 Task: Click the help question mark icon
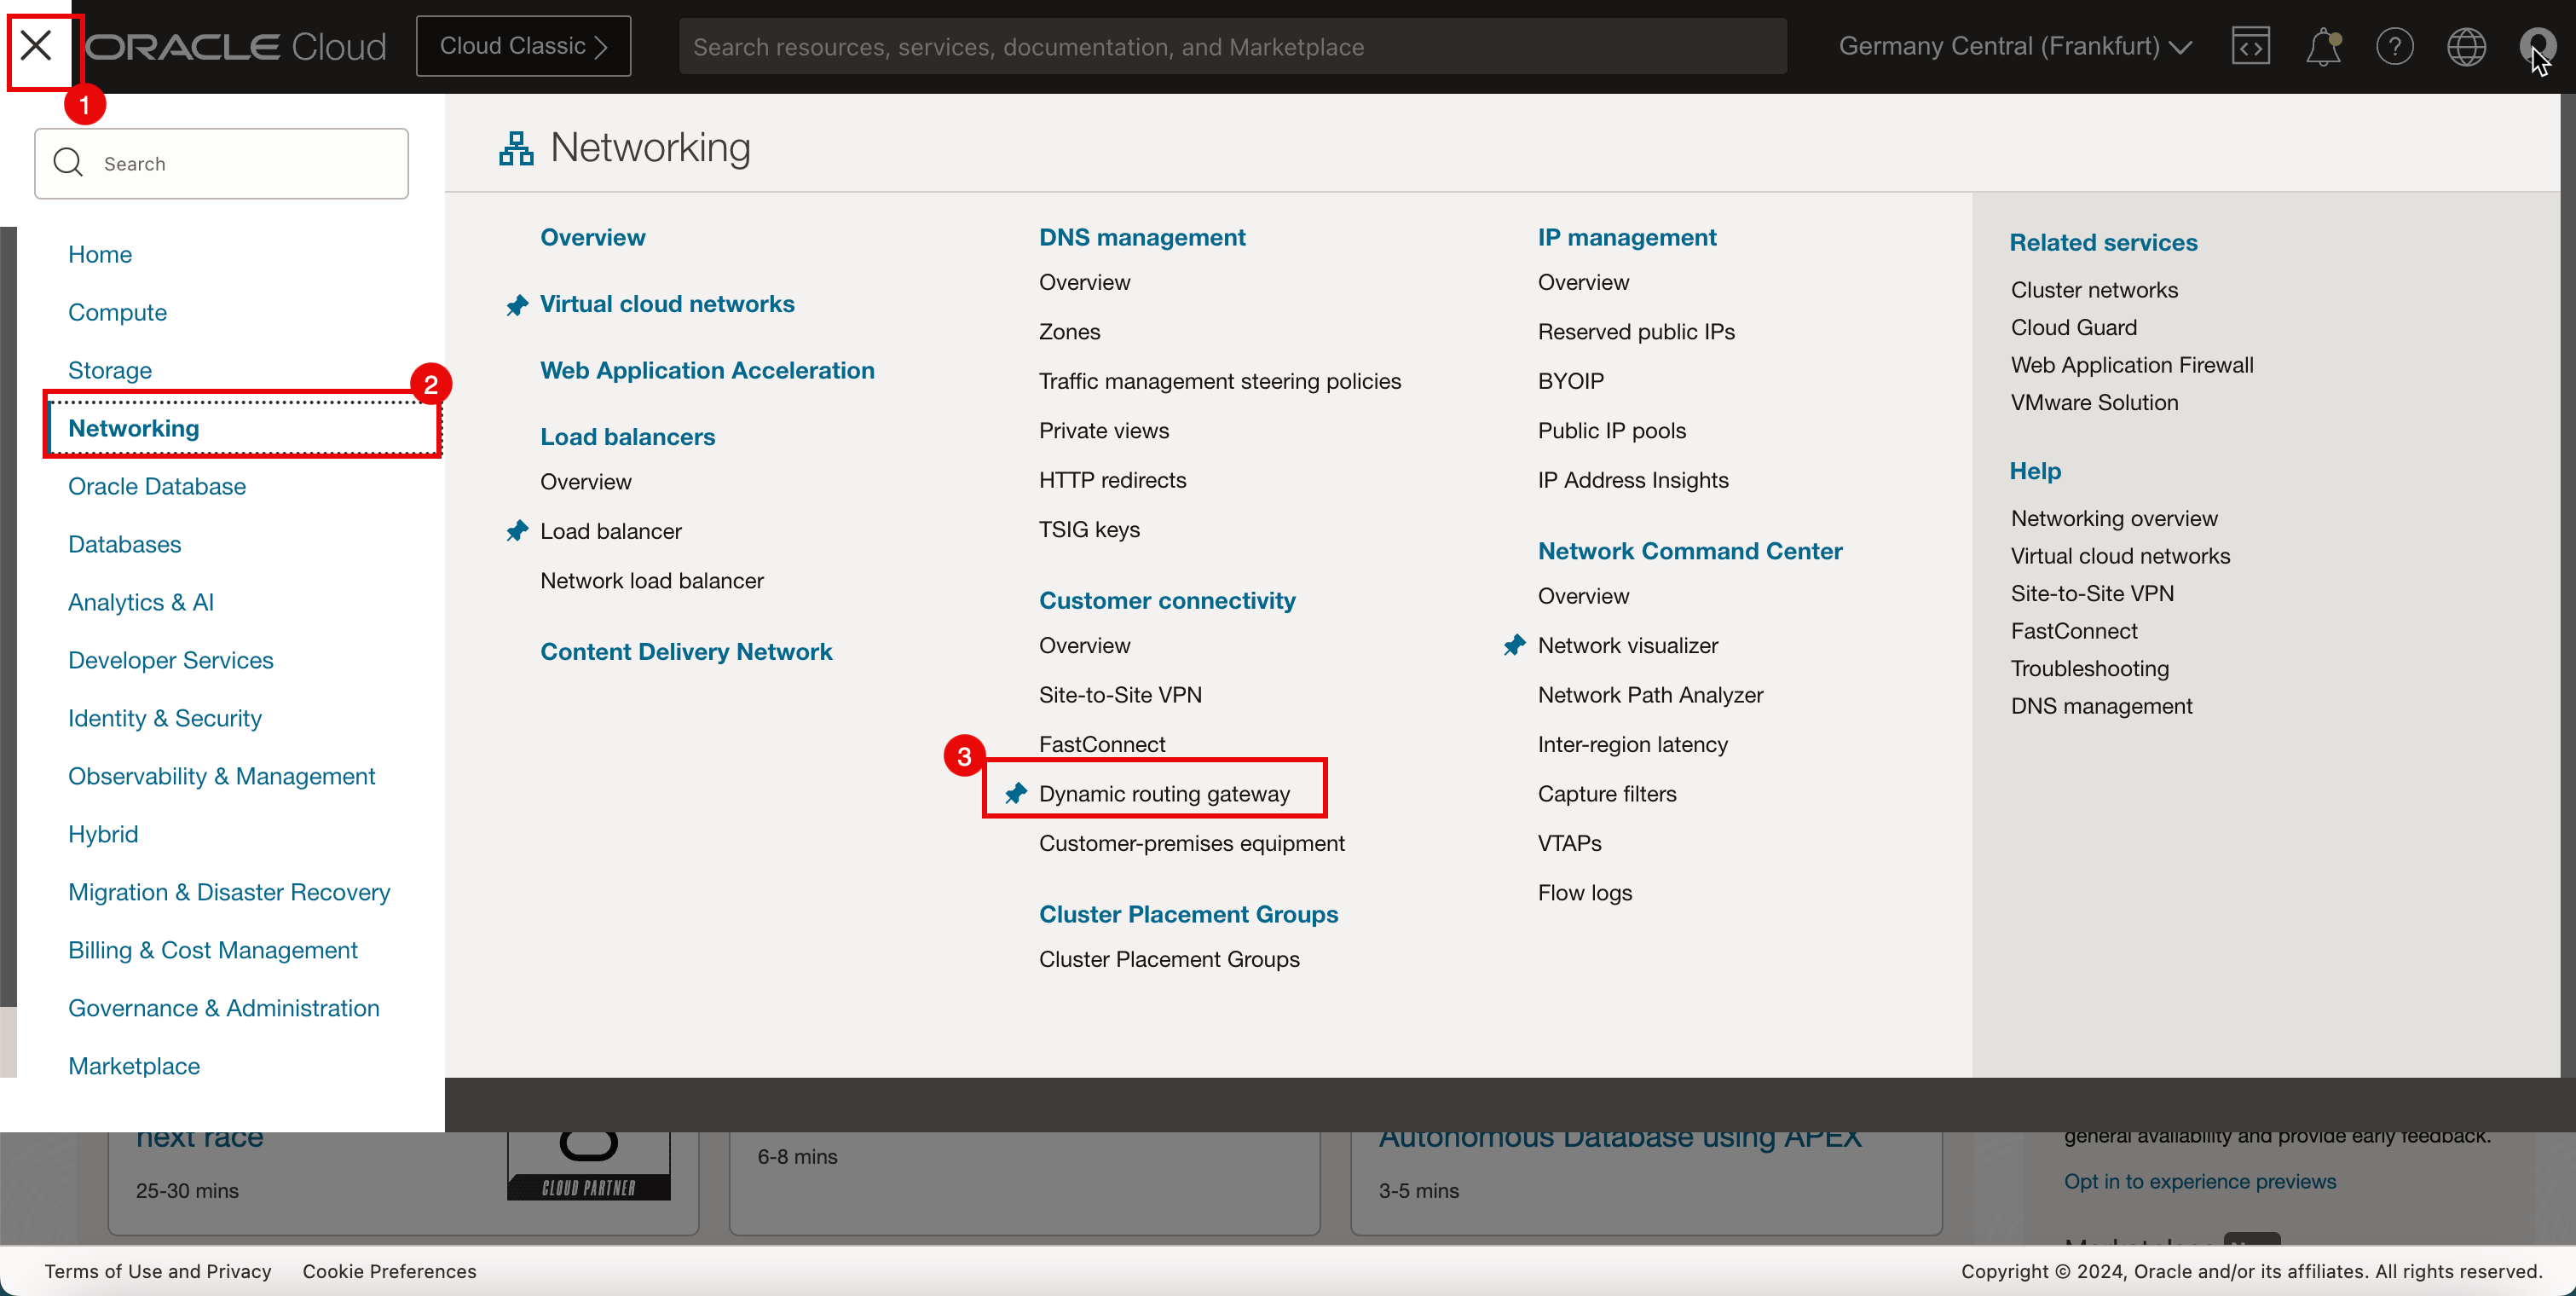point(2393,44)
